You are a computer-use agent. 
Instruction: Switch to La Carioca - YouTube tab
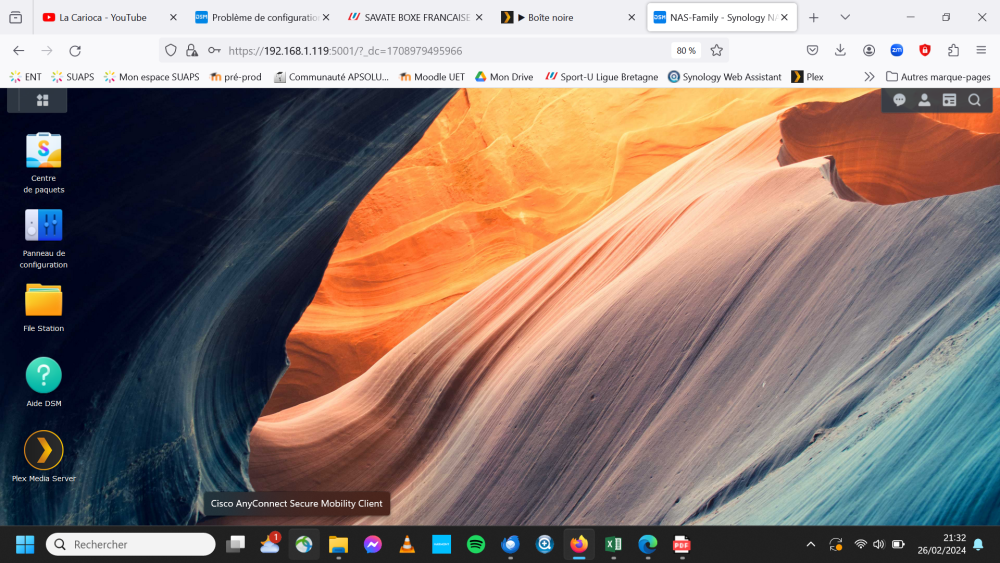[103, 17]
